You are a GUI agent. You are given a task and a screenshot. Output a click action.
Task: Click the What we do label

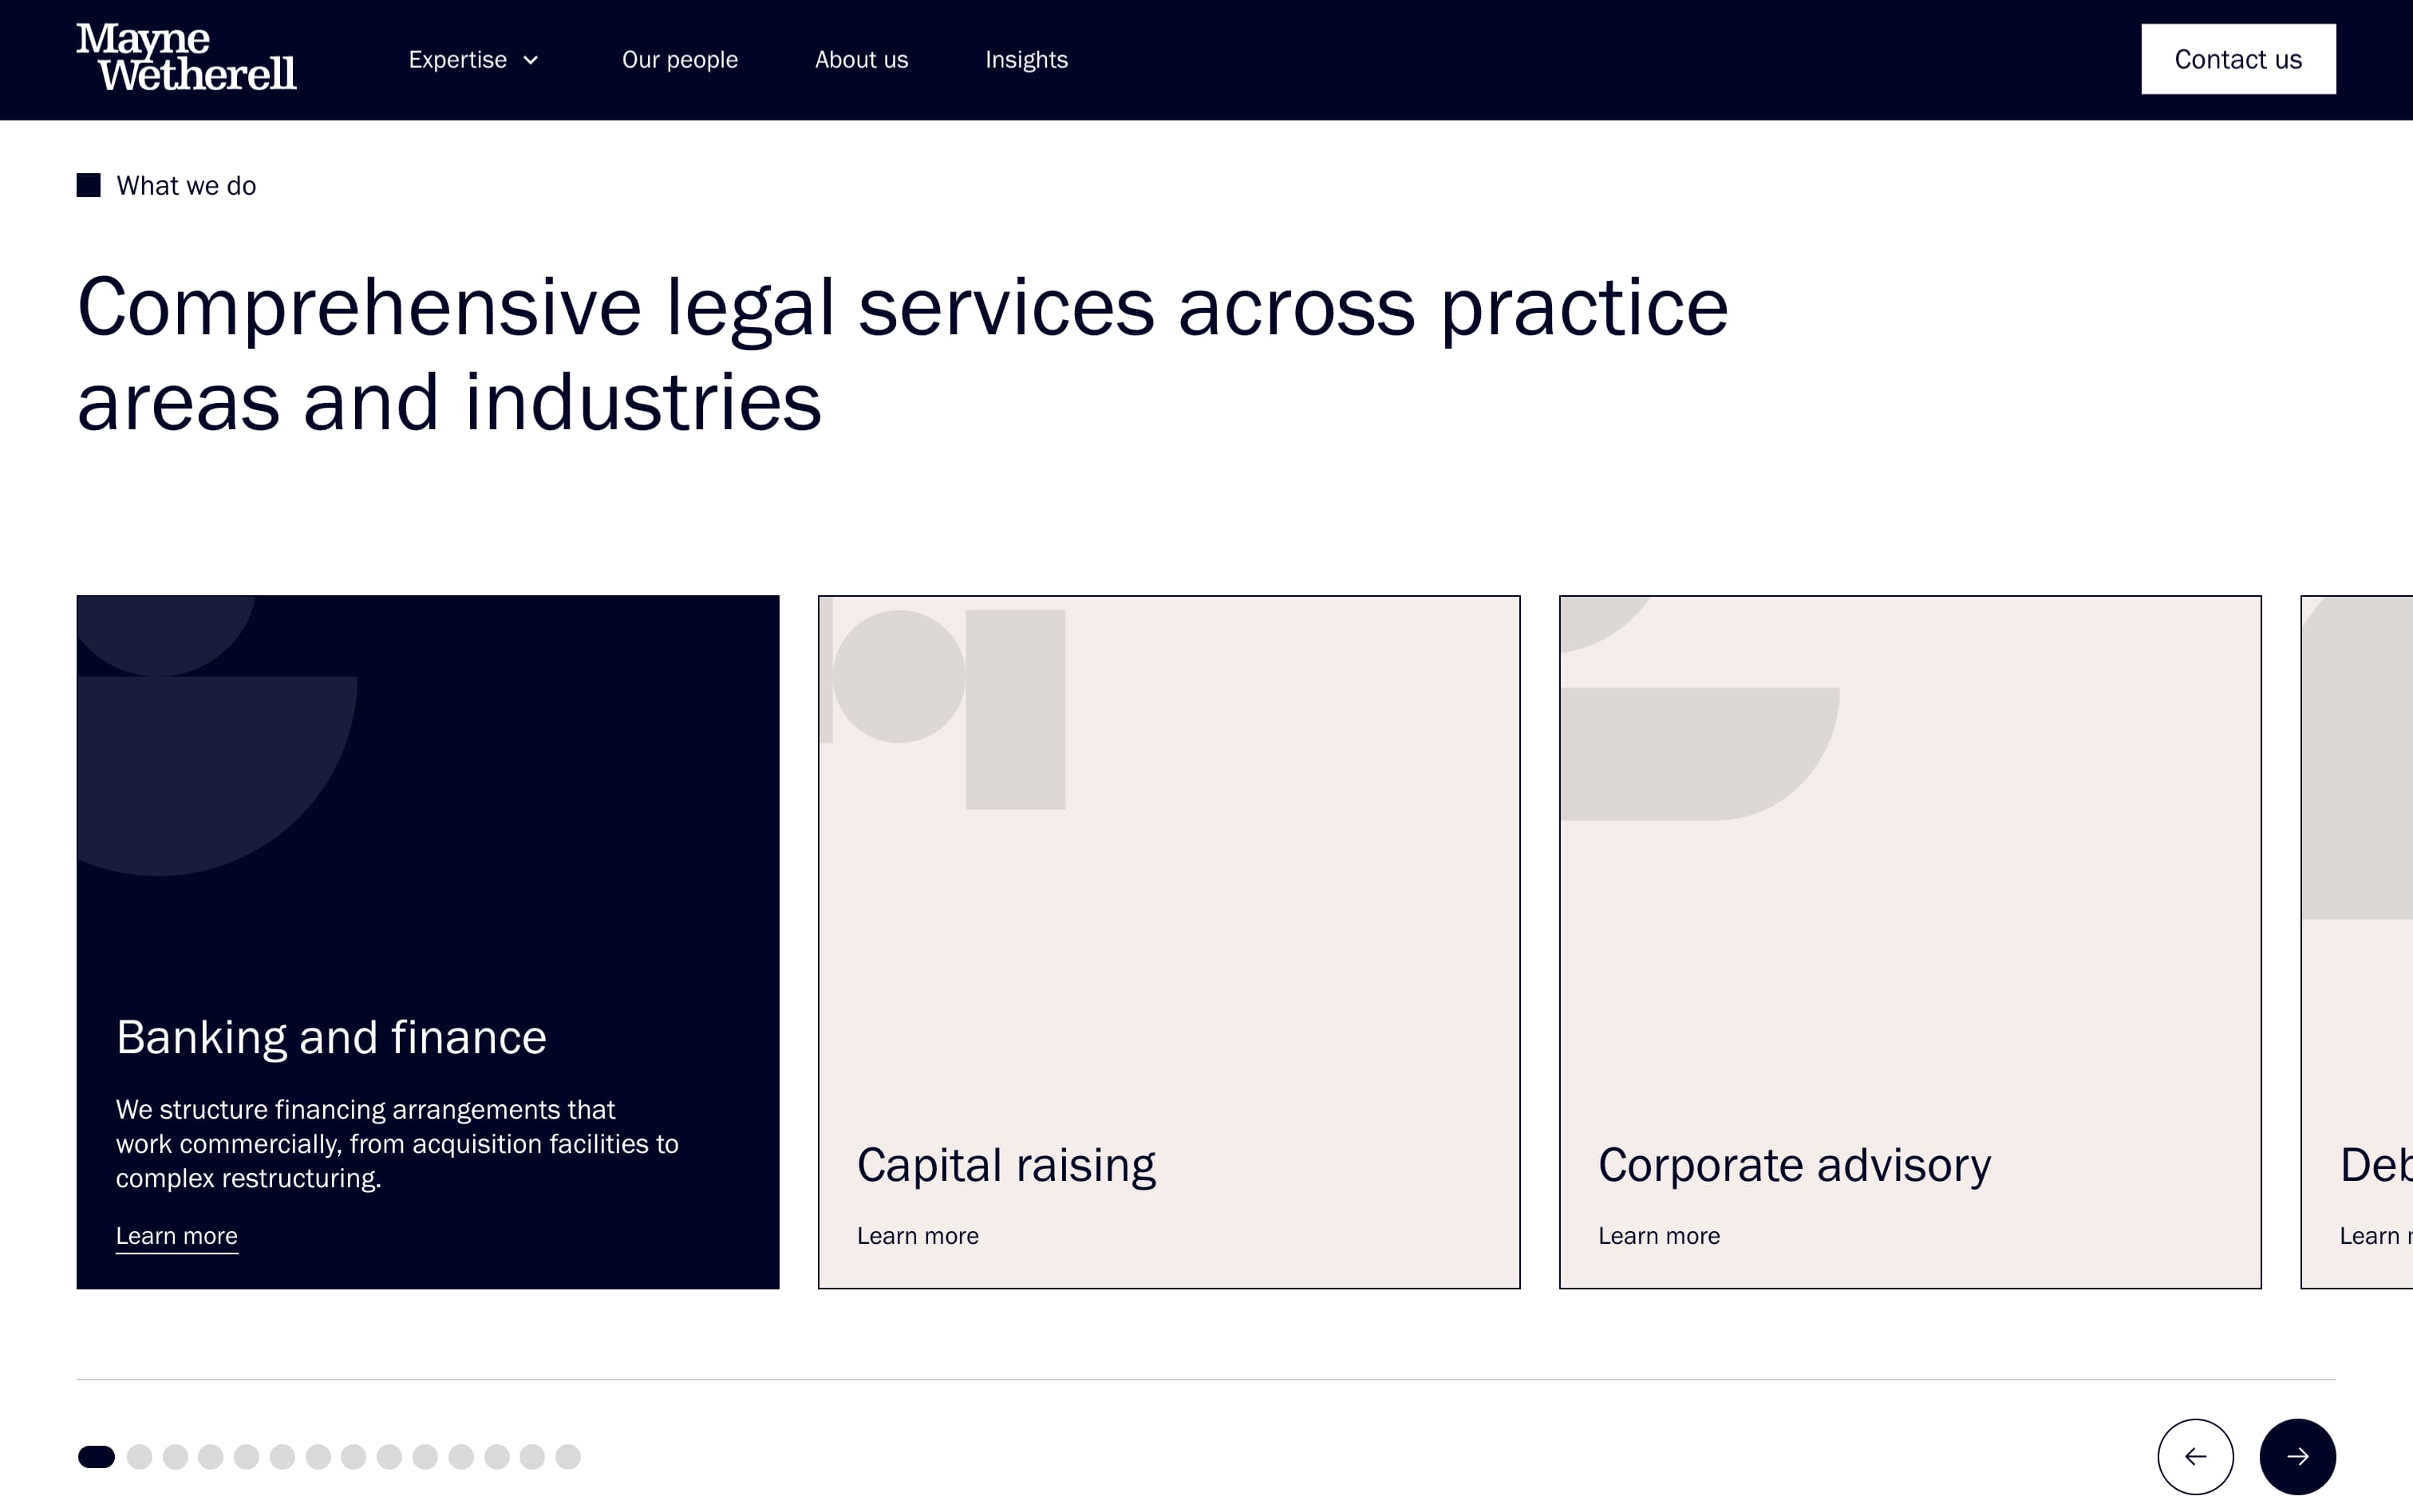186,186
